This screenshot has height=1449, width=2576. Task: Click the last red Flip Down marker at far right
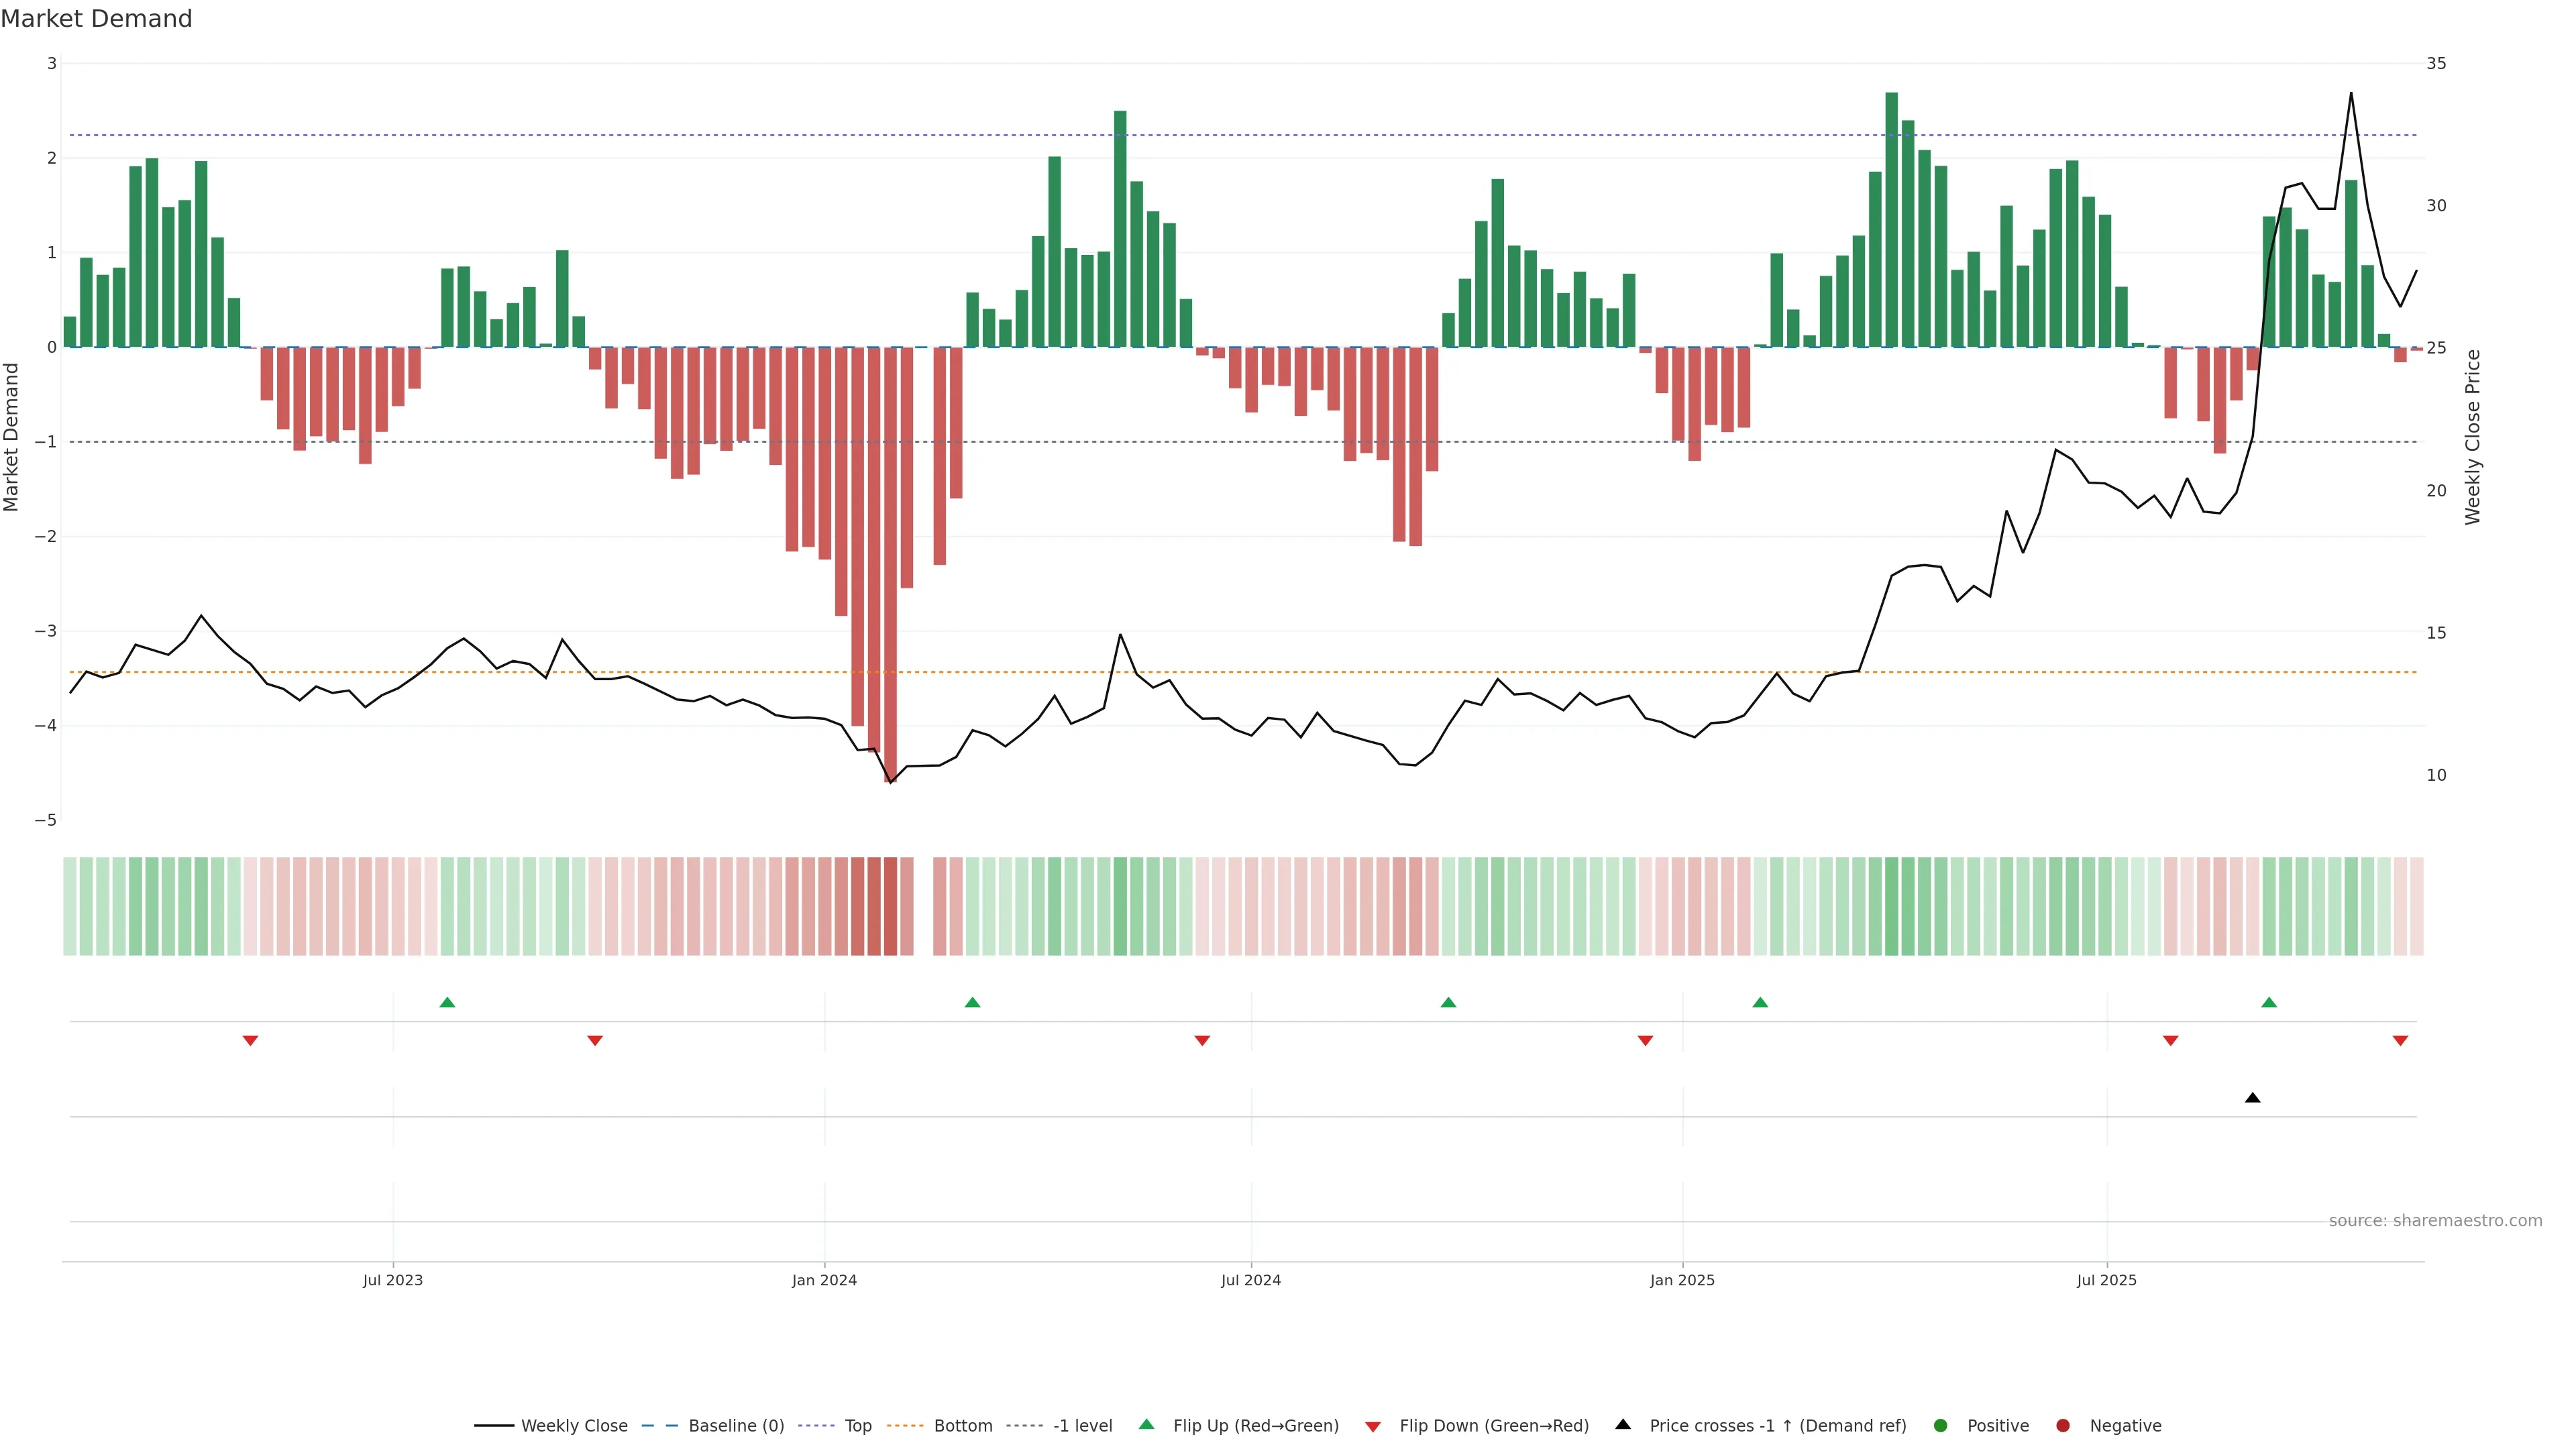[x=2400, y=1041]
